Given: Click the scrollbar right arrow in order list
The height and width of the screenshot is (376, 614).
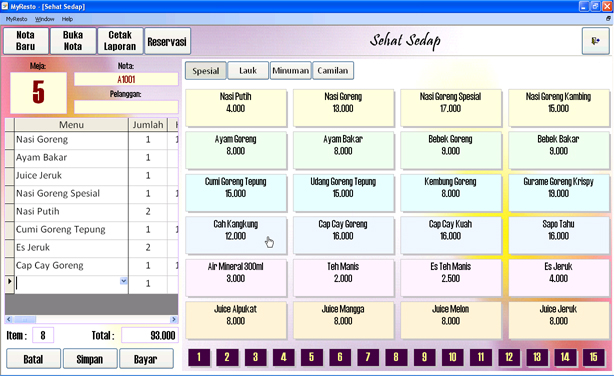Looking at the screenshot, I should [174, 320].
